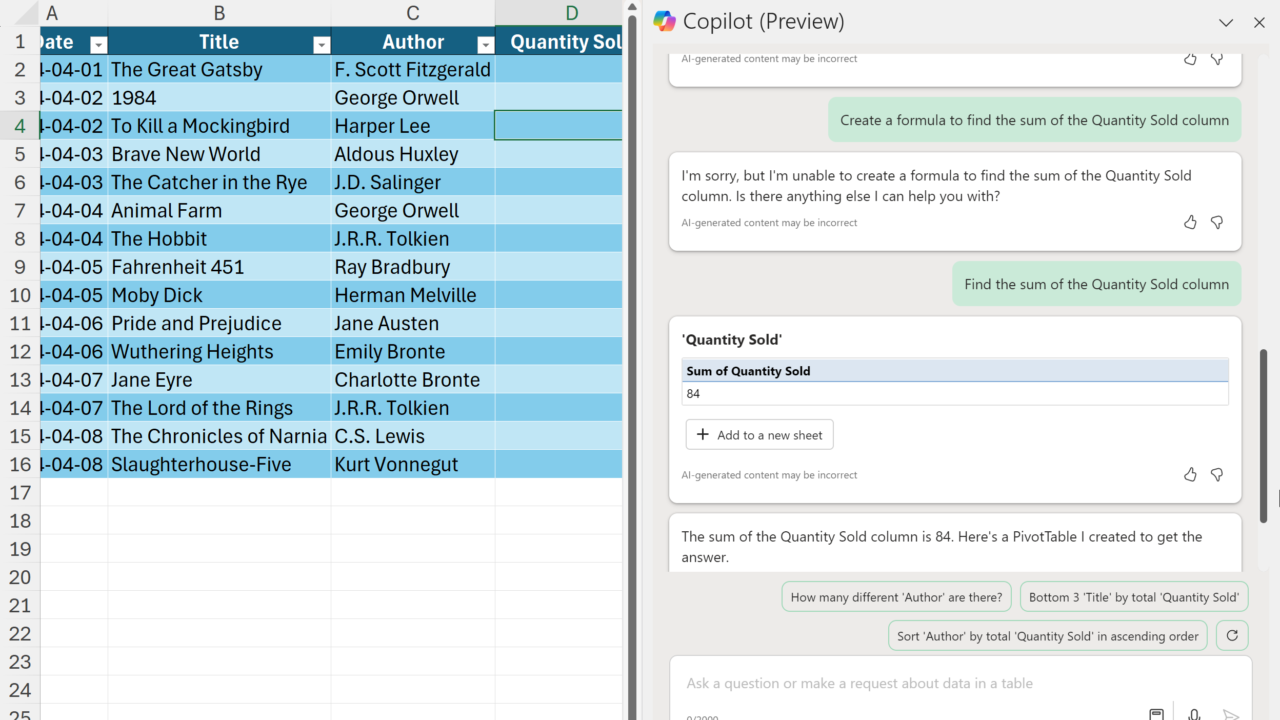Select the "Animal Farm" cell

point(220,211)
